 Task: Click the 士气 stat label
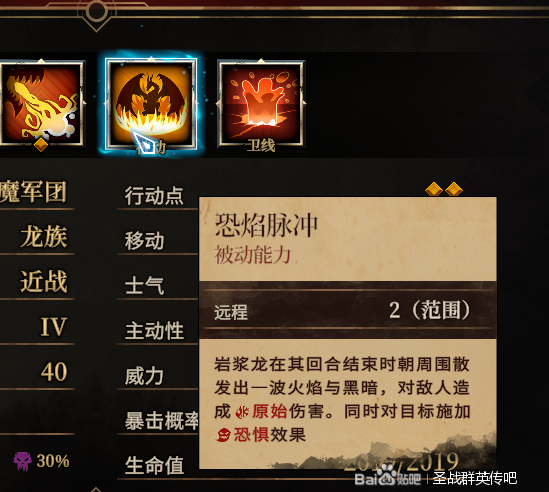(144, 285)
